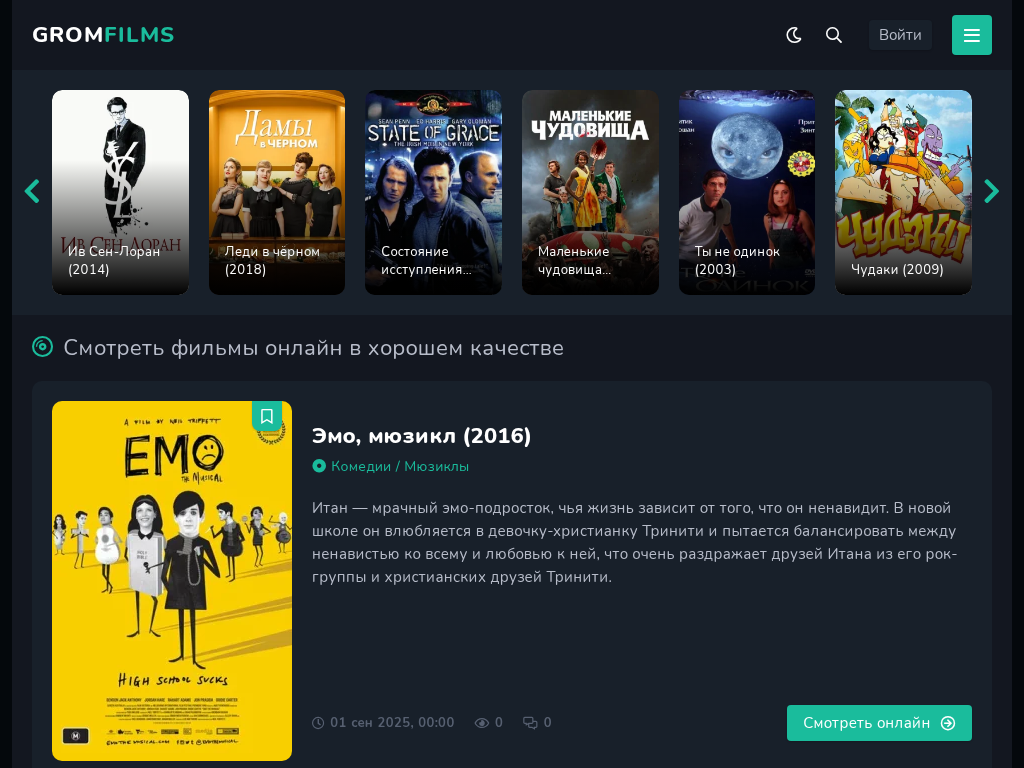Advance the carousel with the right arrow

coord(991,191)
